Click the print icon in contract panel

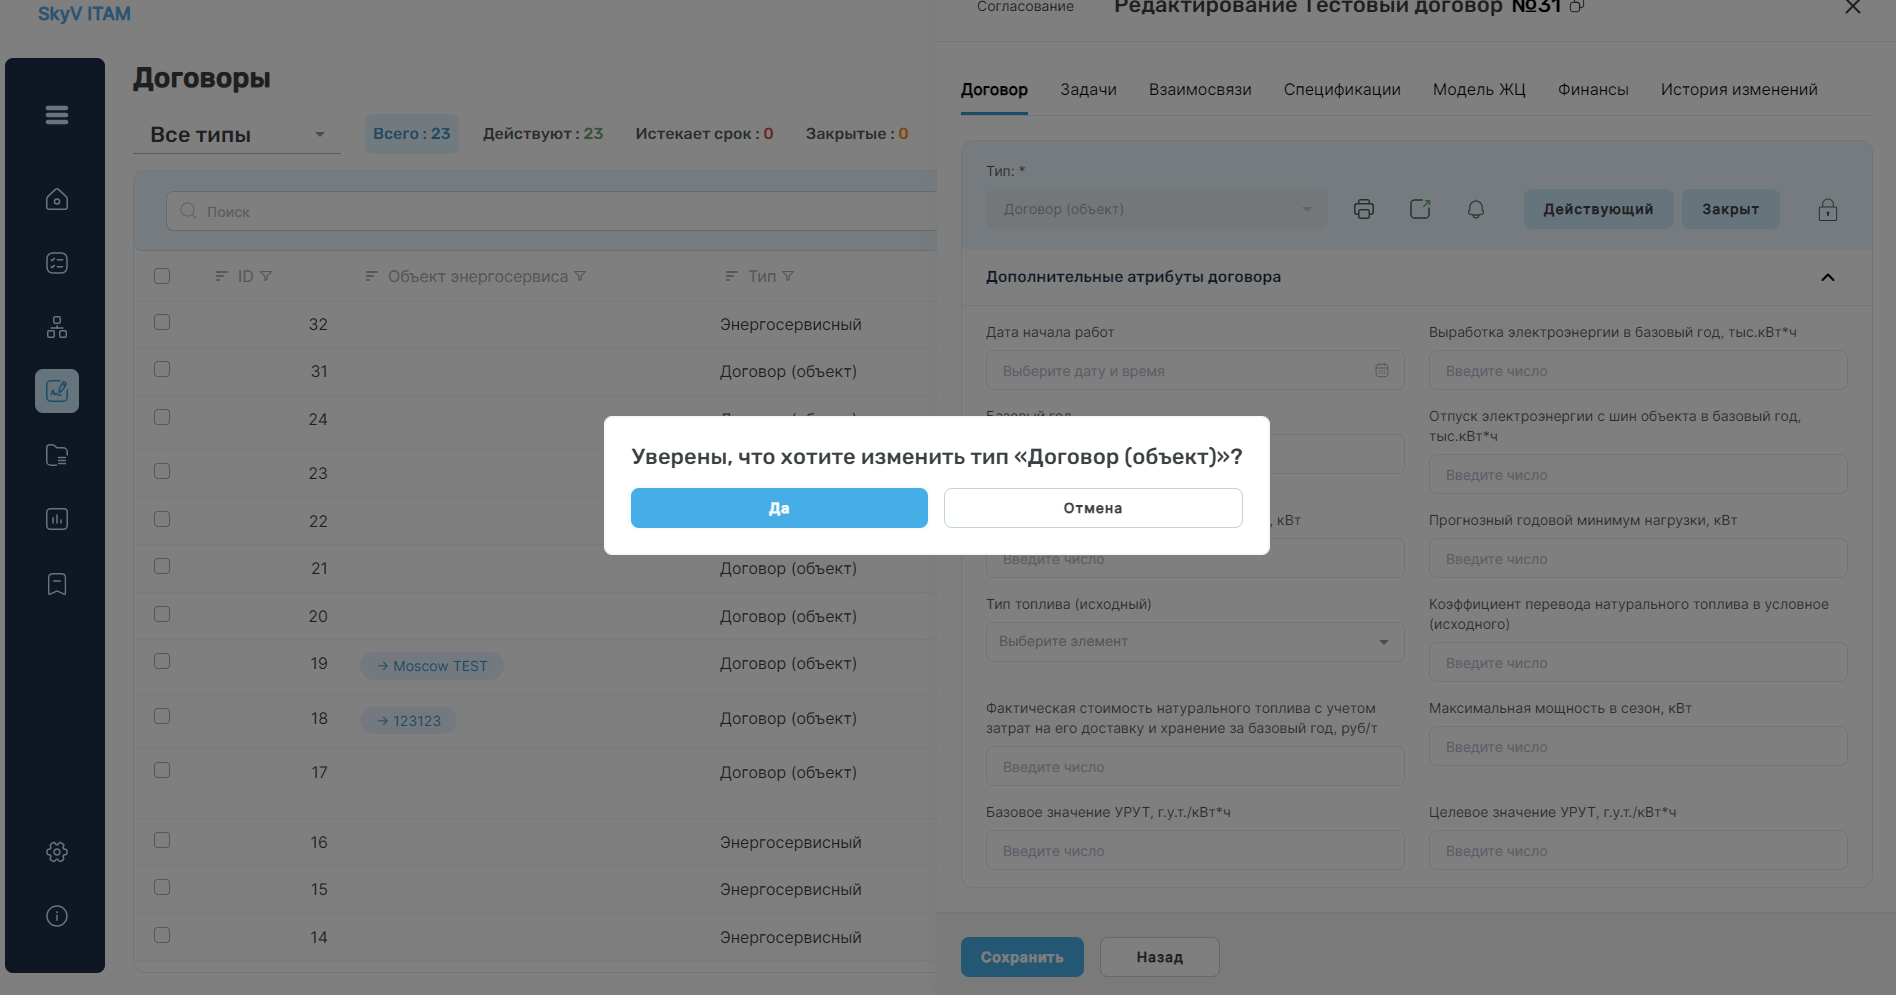point(1364,209)
